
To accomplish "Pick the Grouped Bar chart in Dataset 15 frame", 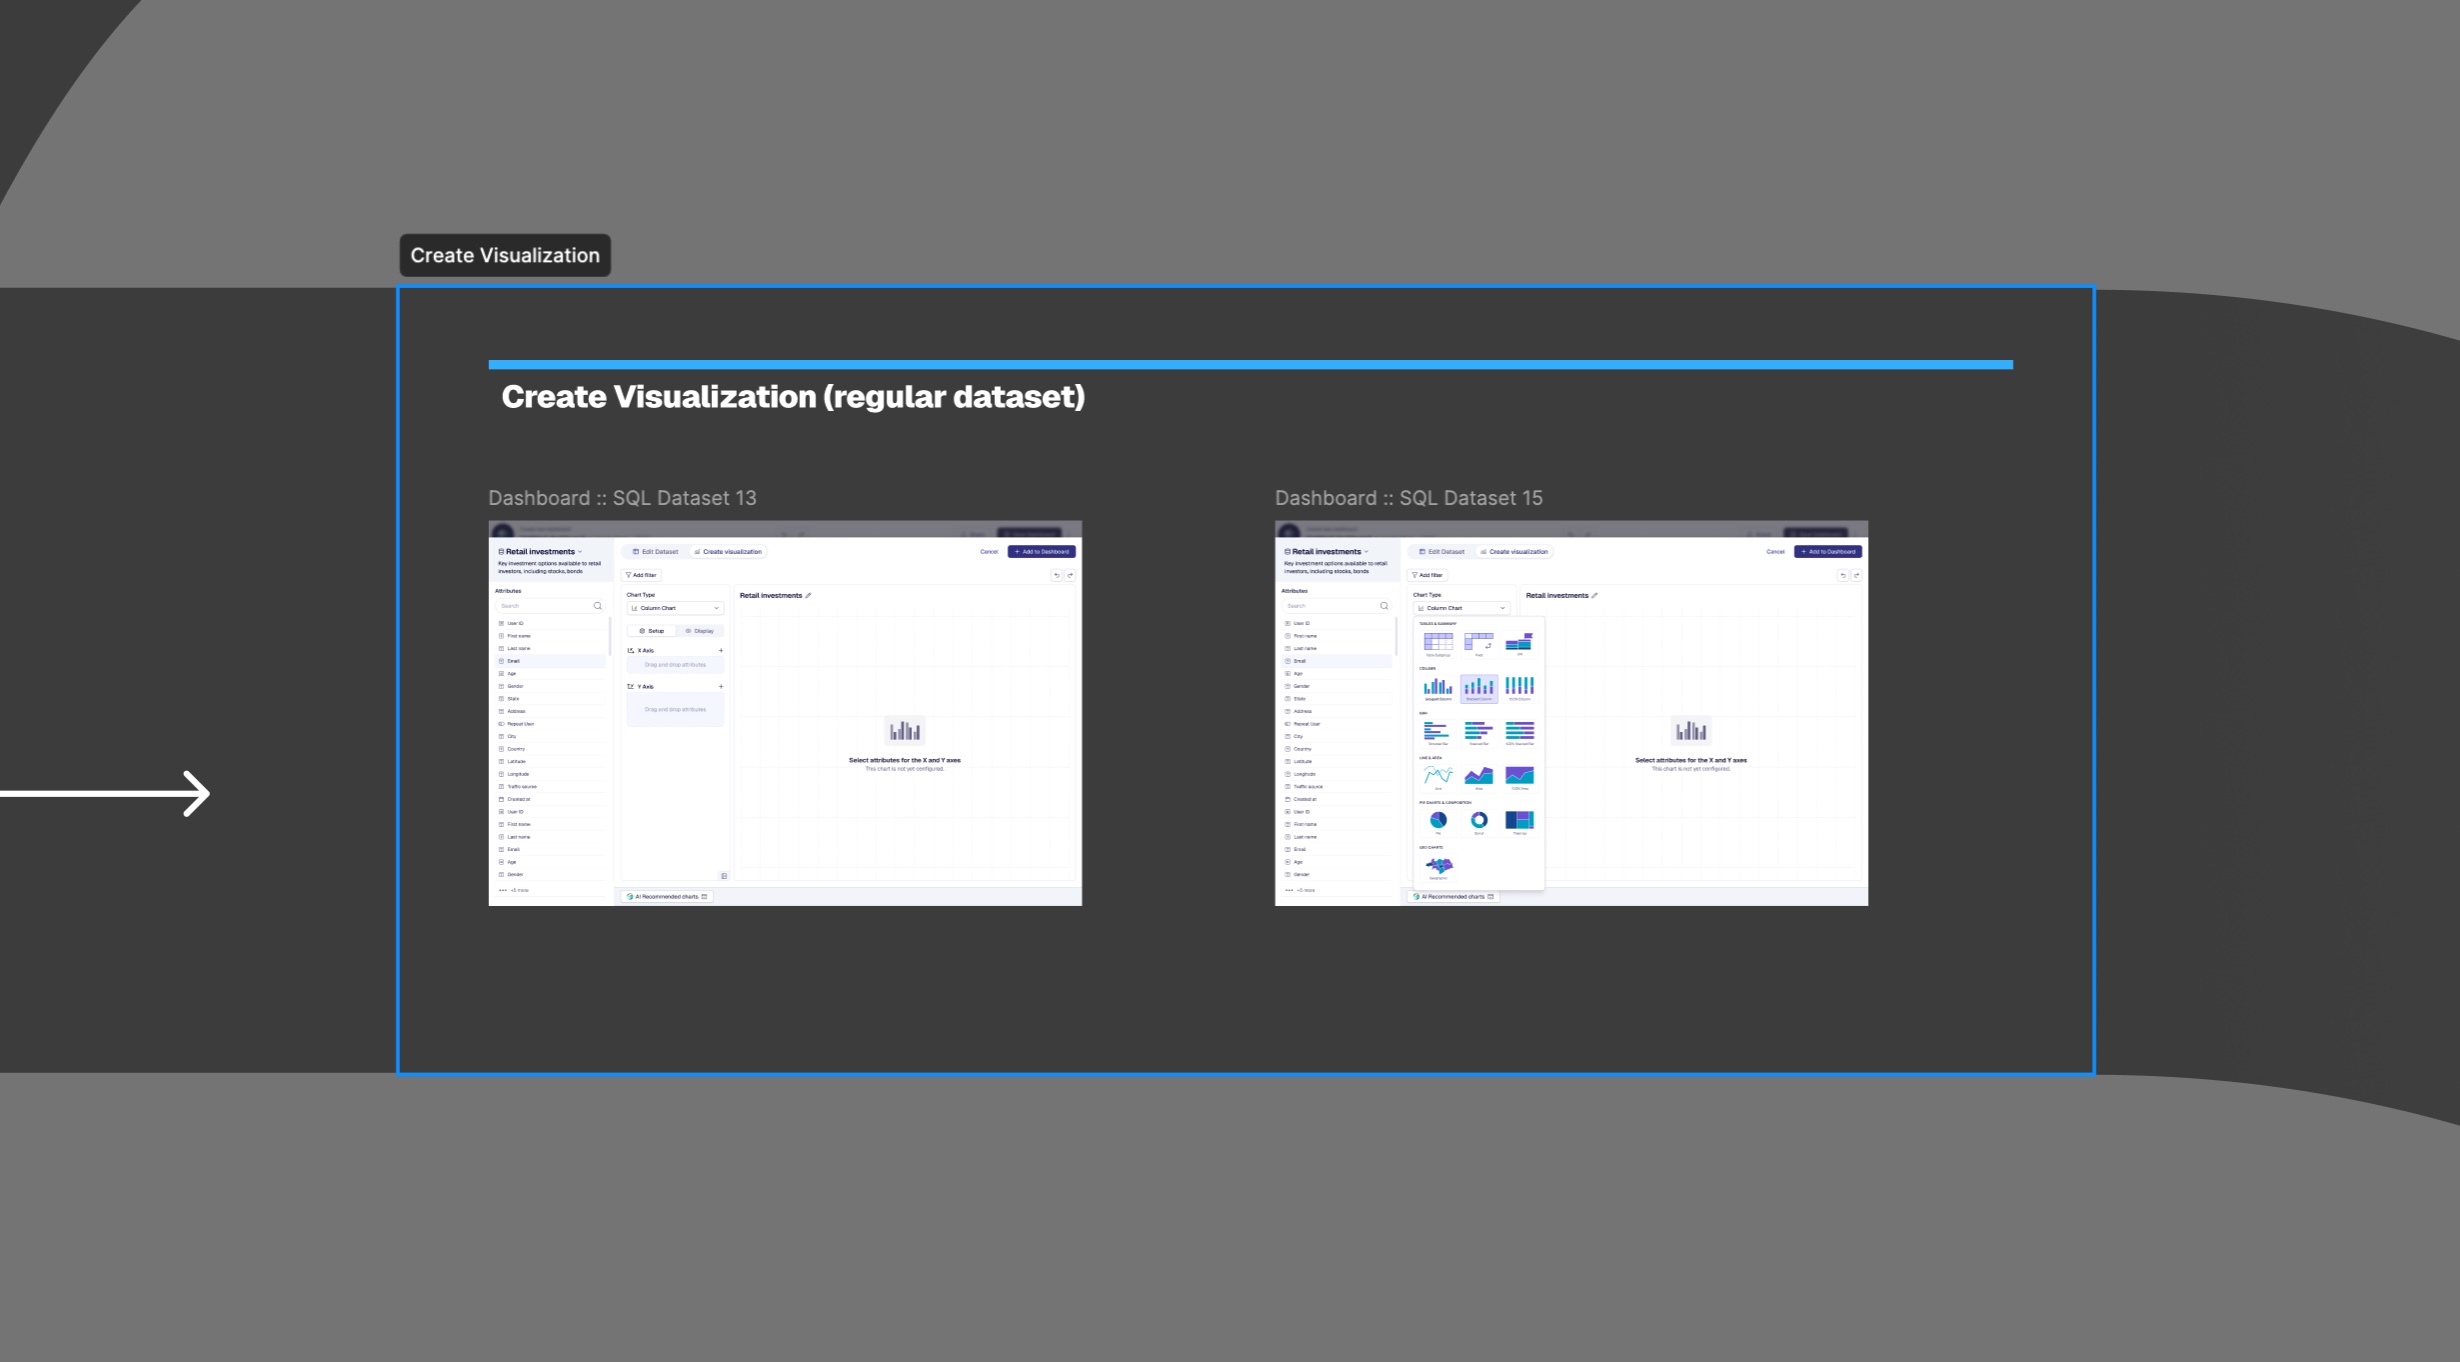I will (x=1438, y=733).
